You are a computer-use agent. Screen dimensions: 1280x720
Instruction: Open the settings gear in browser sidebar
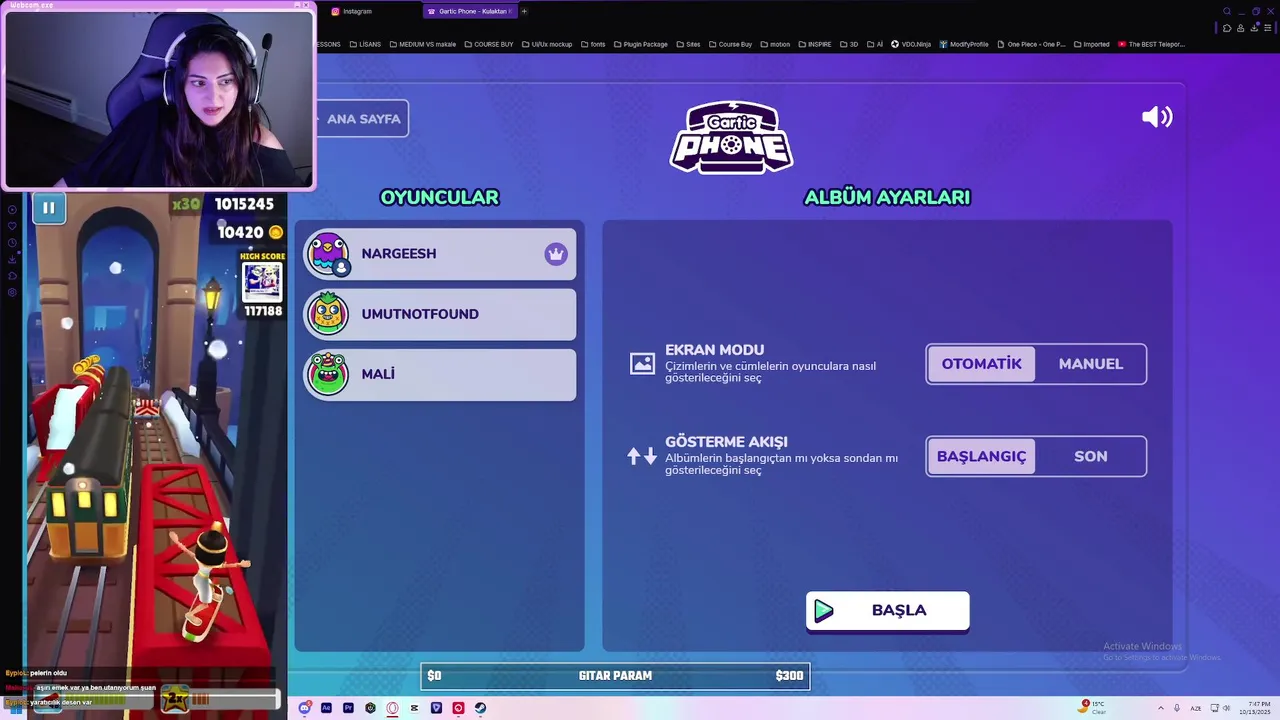(12, 292)
